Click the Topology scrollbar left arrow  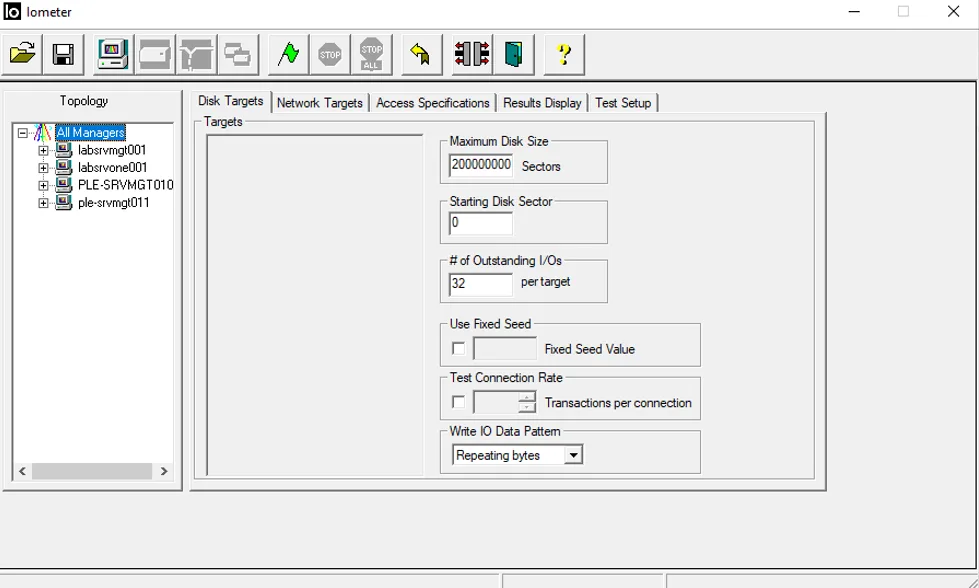coord(22,471)
